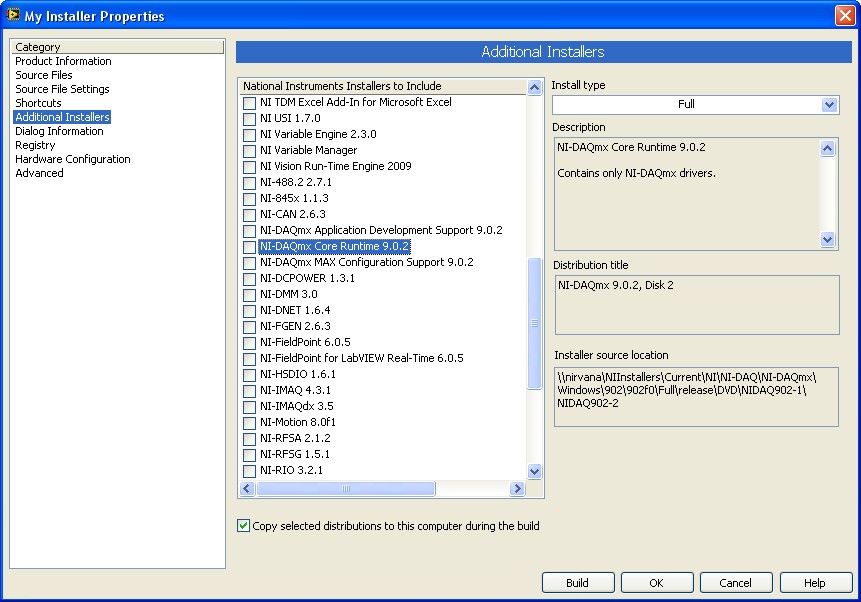Check the NI-IMAQ 4.3.1 box
The height and width of the screenshot is (602, 861).
(x=249, y=391)
